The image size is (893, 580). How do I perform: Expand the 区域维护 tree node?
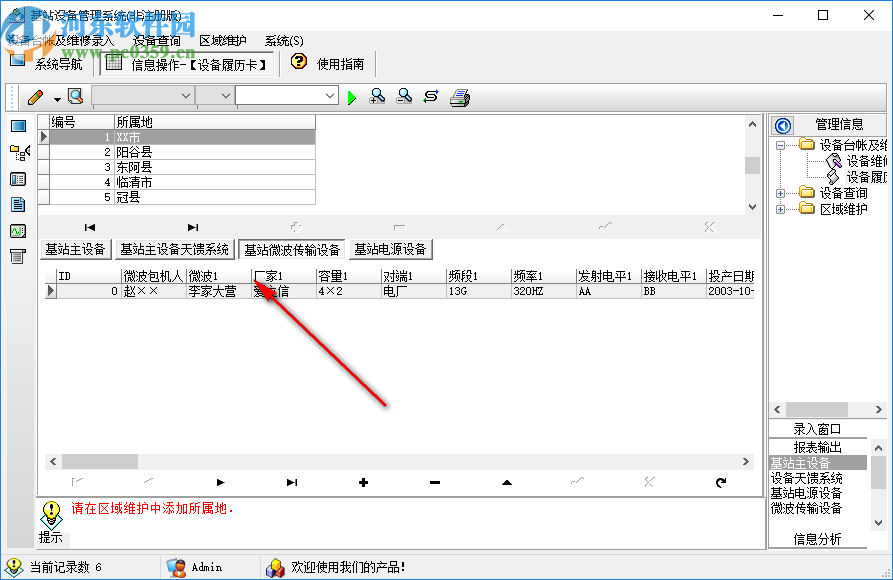[x=778, y=209]
